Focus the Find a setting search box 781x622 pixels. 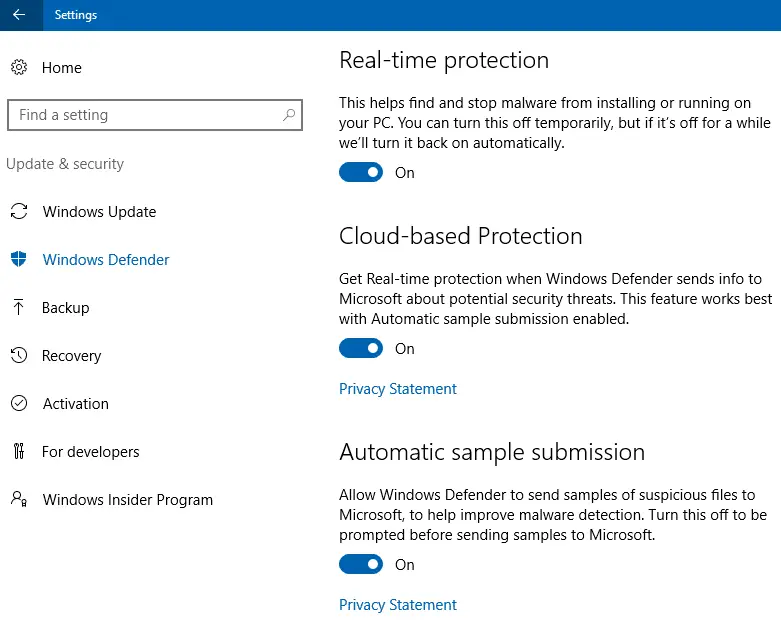155,115
